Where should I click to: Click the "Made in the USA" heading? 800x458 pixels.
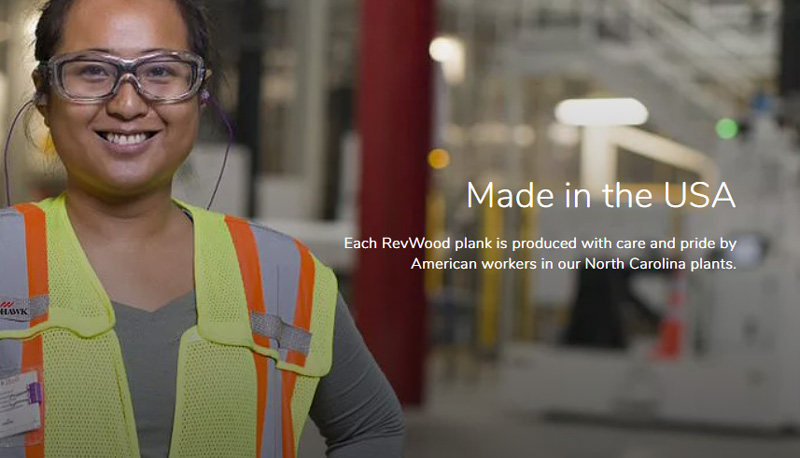pos(601,195)
